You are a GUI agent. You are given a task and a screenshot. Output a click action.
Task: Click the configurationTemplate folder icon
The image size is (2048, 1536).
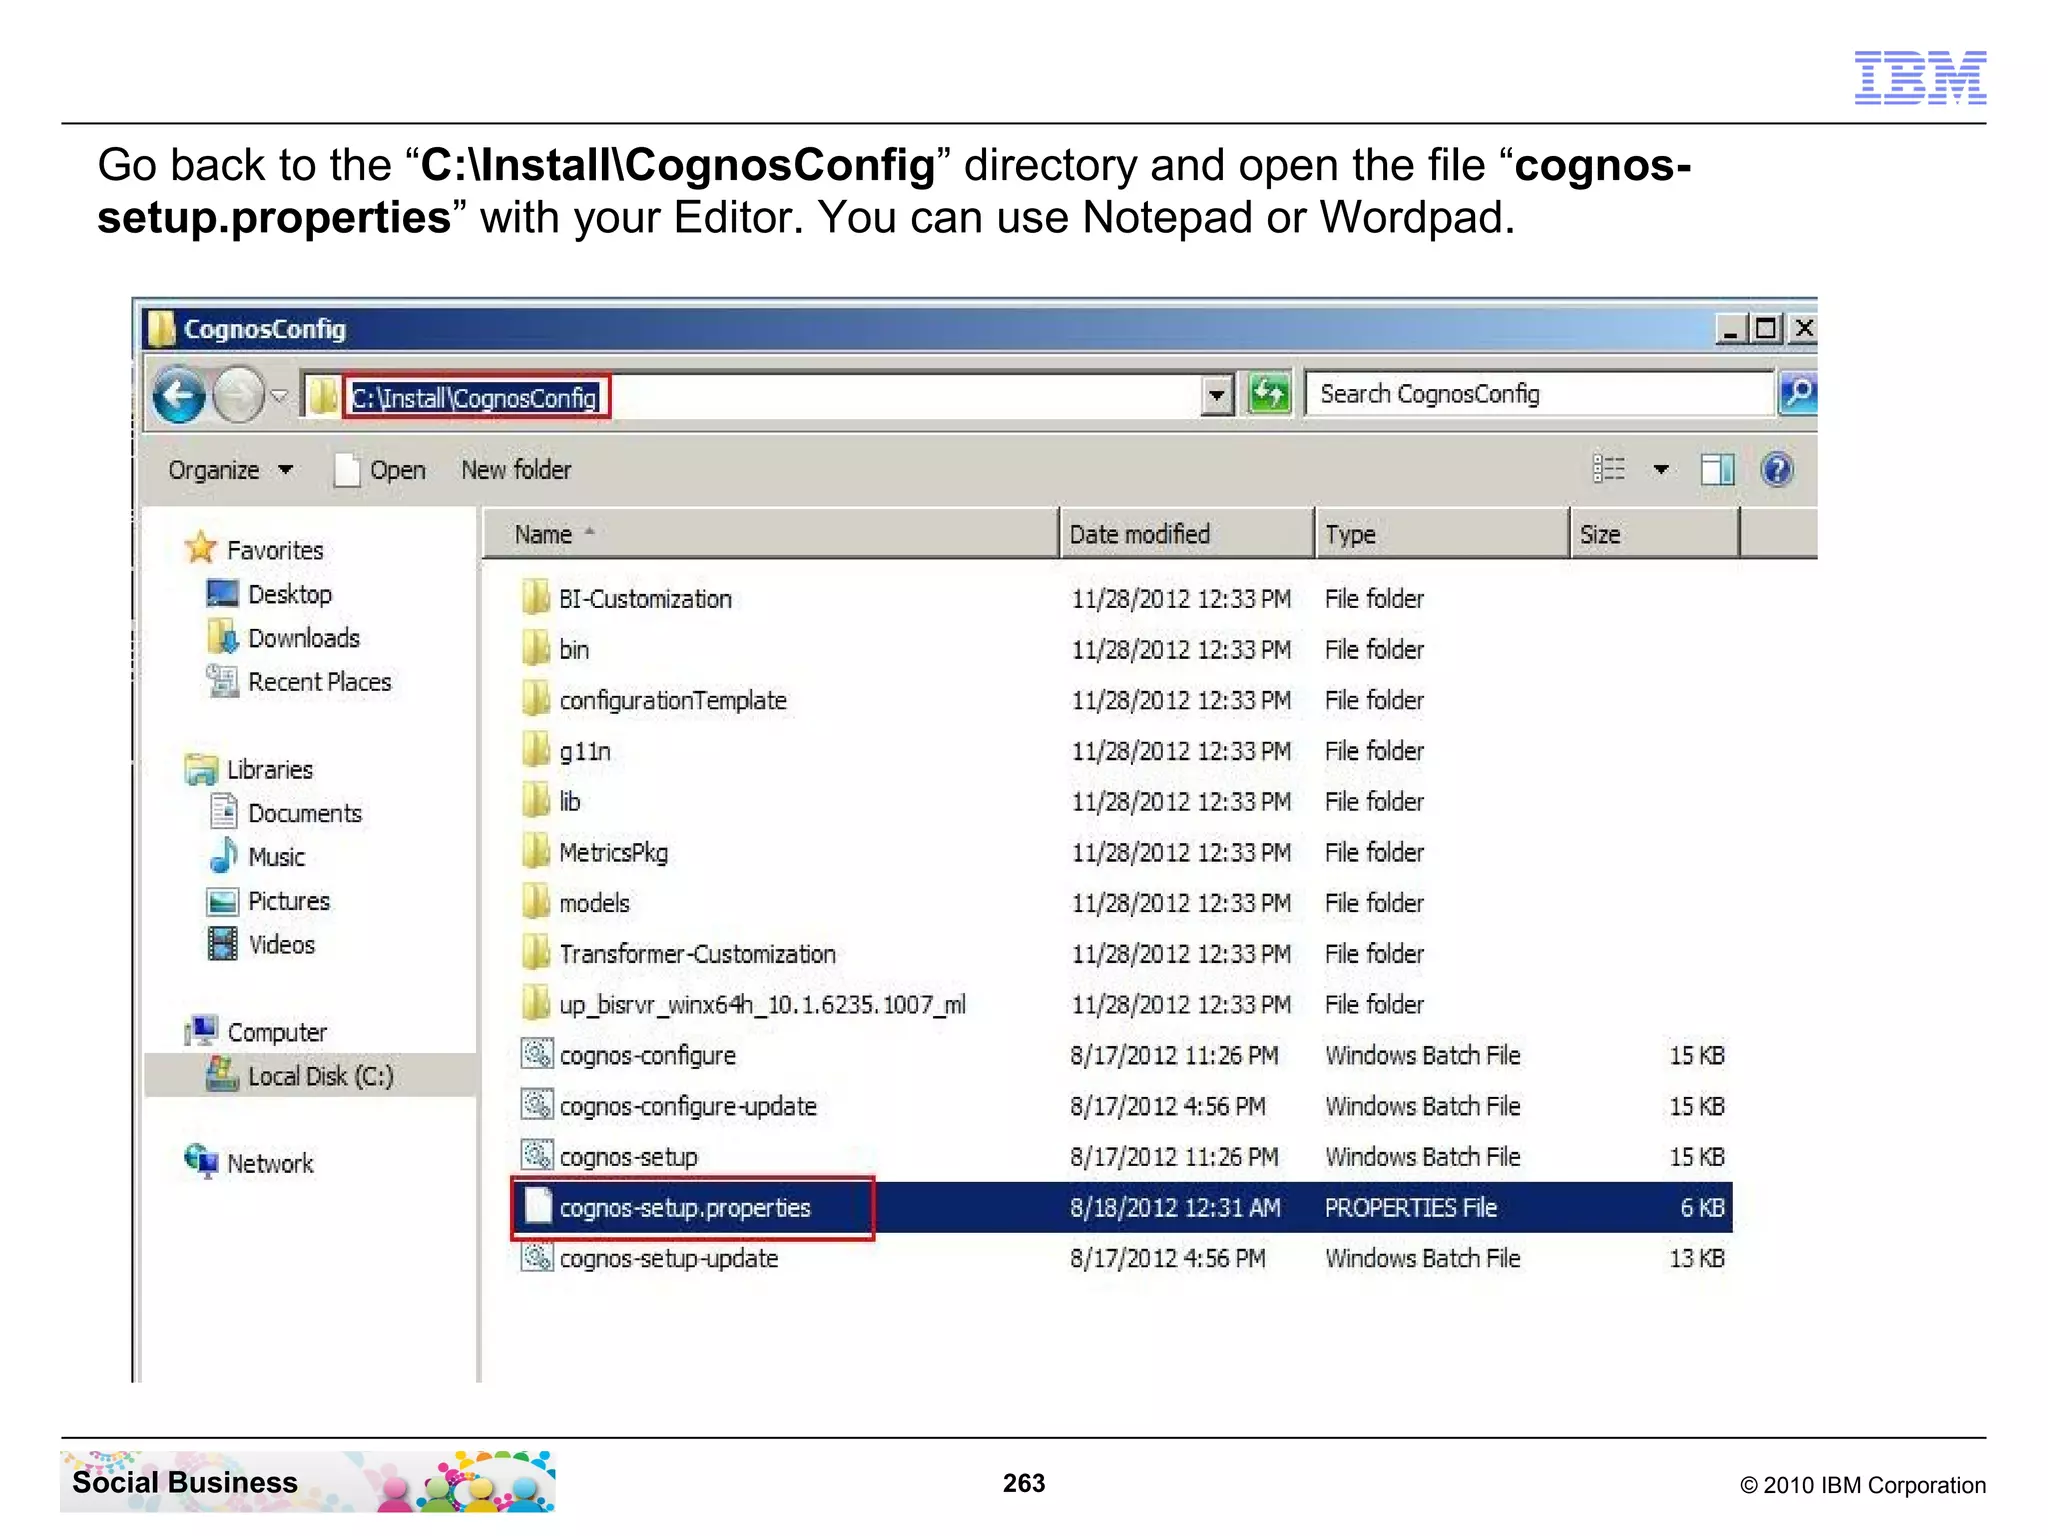(x=536, y=699)
